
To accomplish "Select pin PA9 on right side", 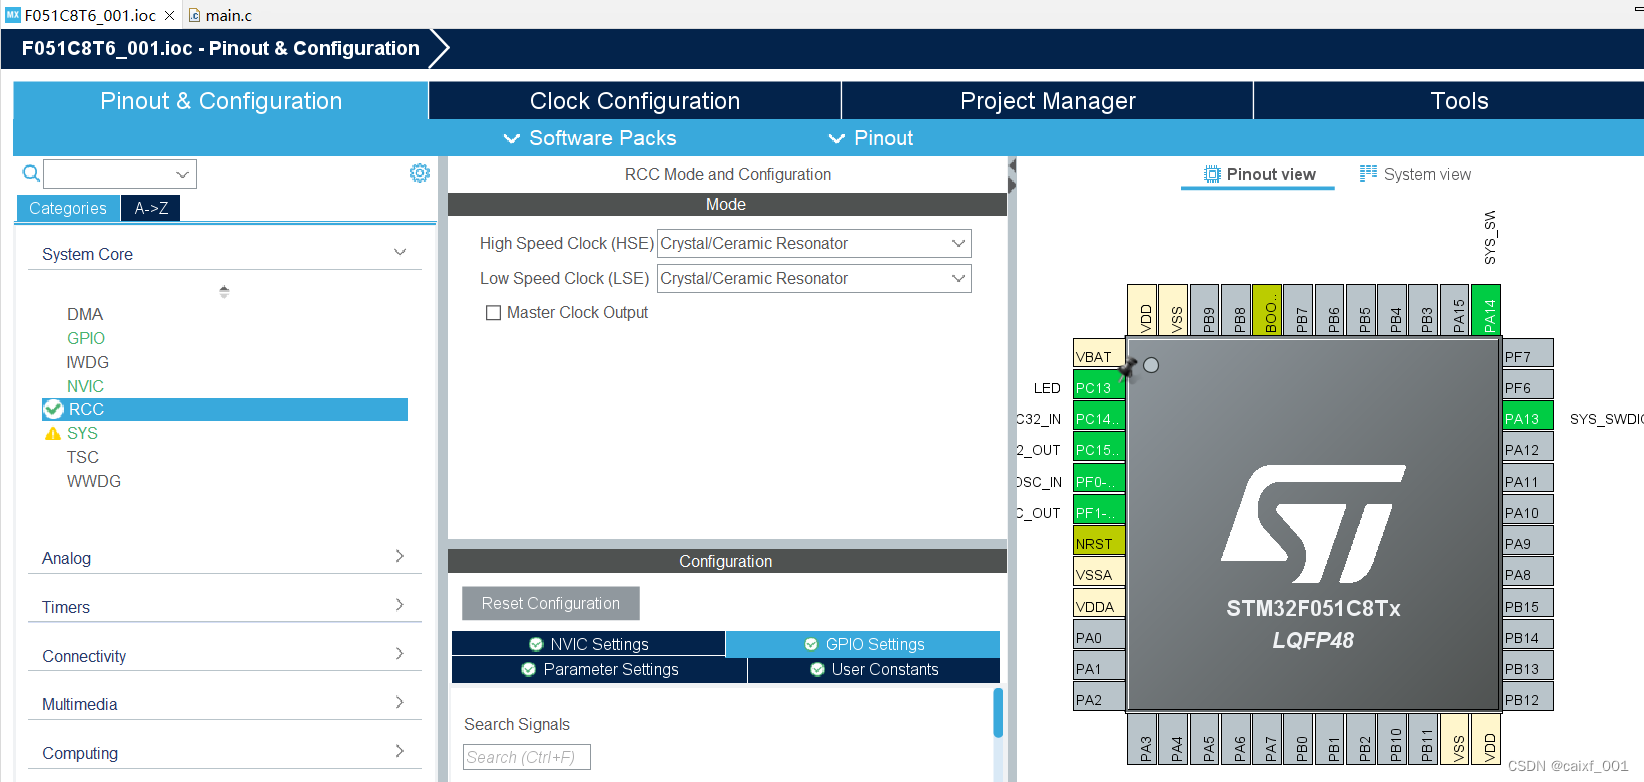I will (1528, 542).
